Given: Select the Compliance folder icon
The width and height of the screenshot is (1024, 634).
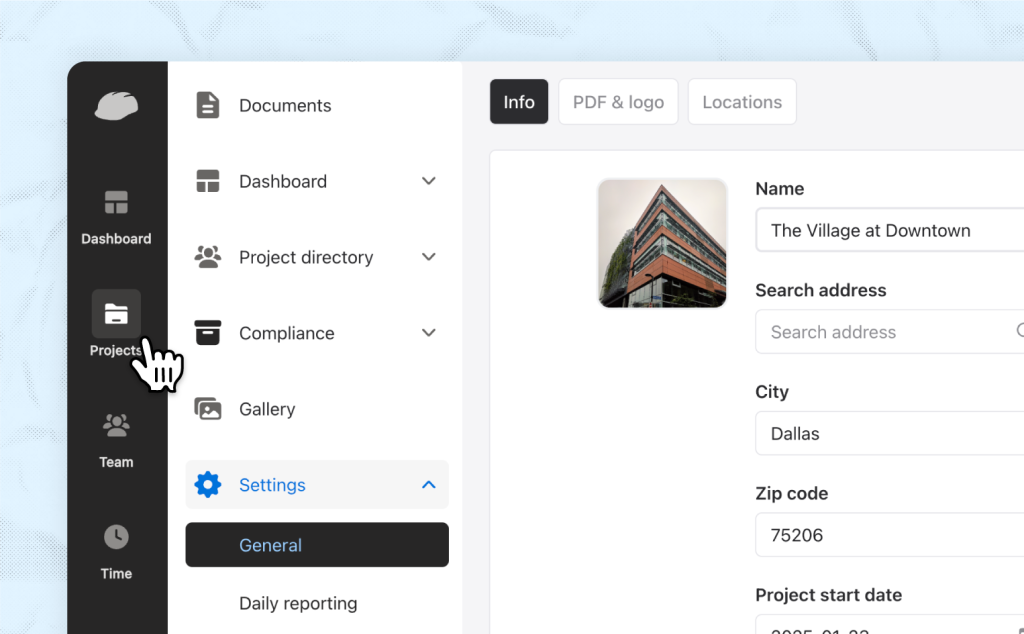Looking at the screenshot, I should (207, 332).
